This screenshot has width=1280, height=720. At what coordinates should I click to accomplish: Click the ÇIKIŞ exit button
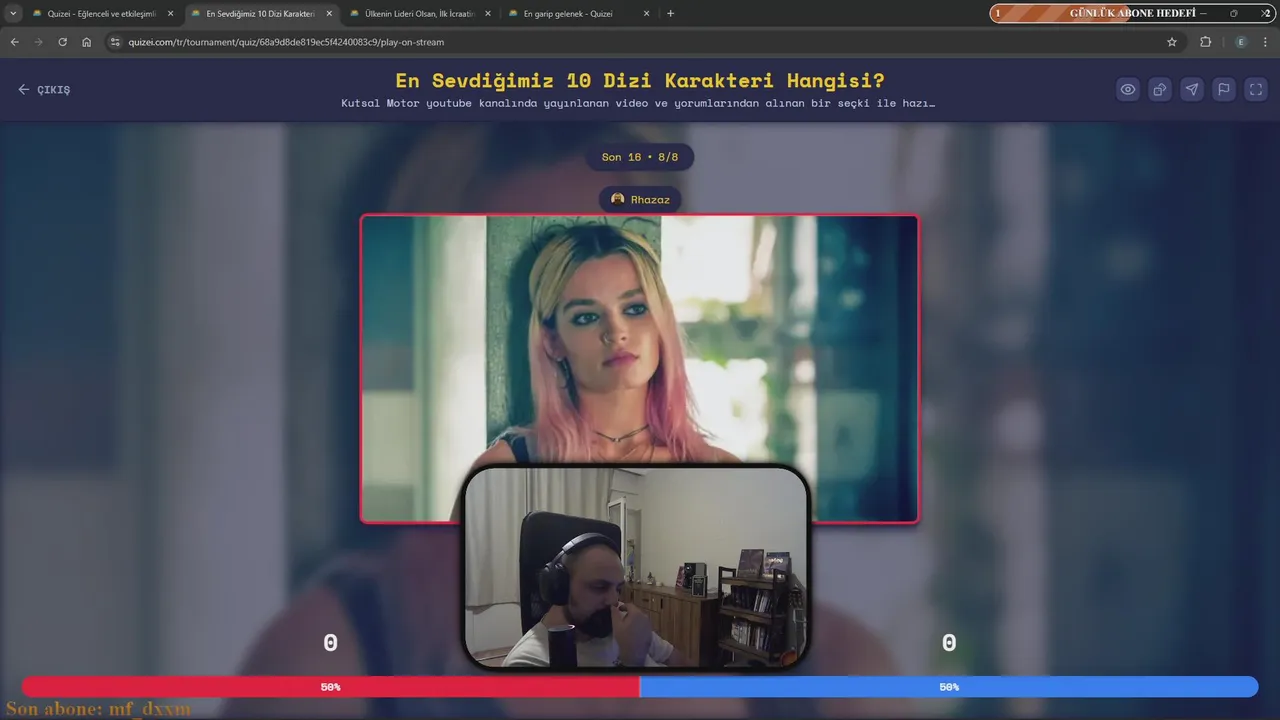[x=44, y=89]
